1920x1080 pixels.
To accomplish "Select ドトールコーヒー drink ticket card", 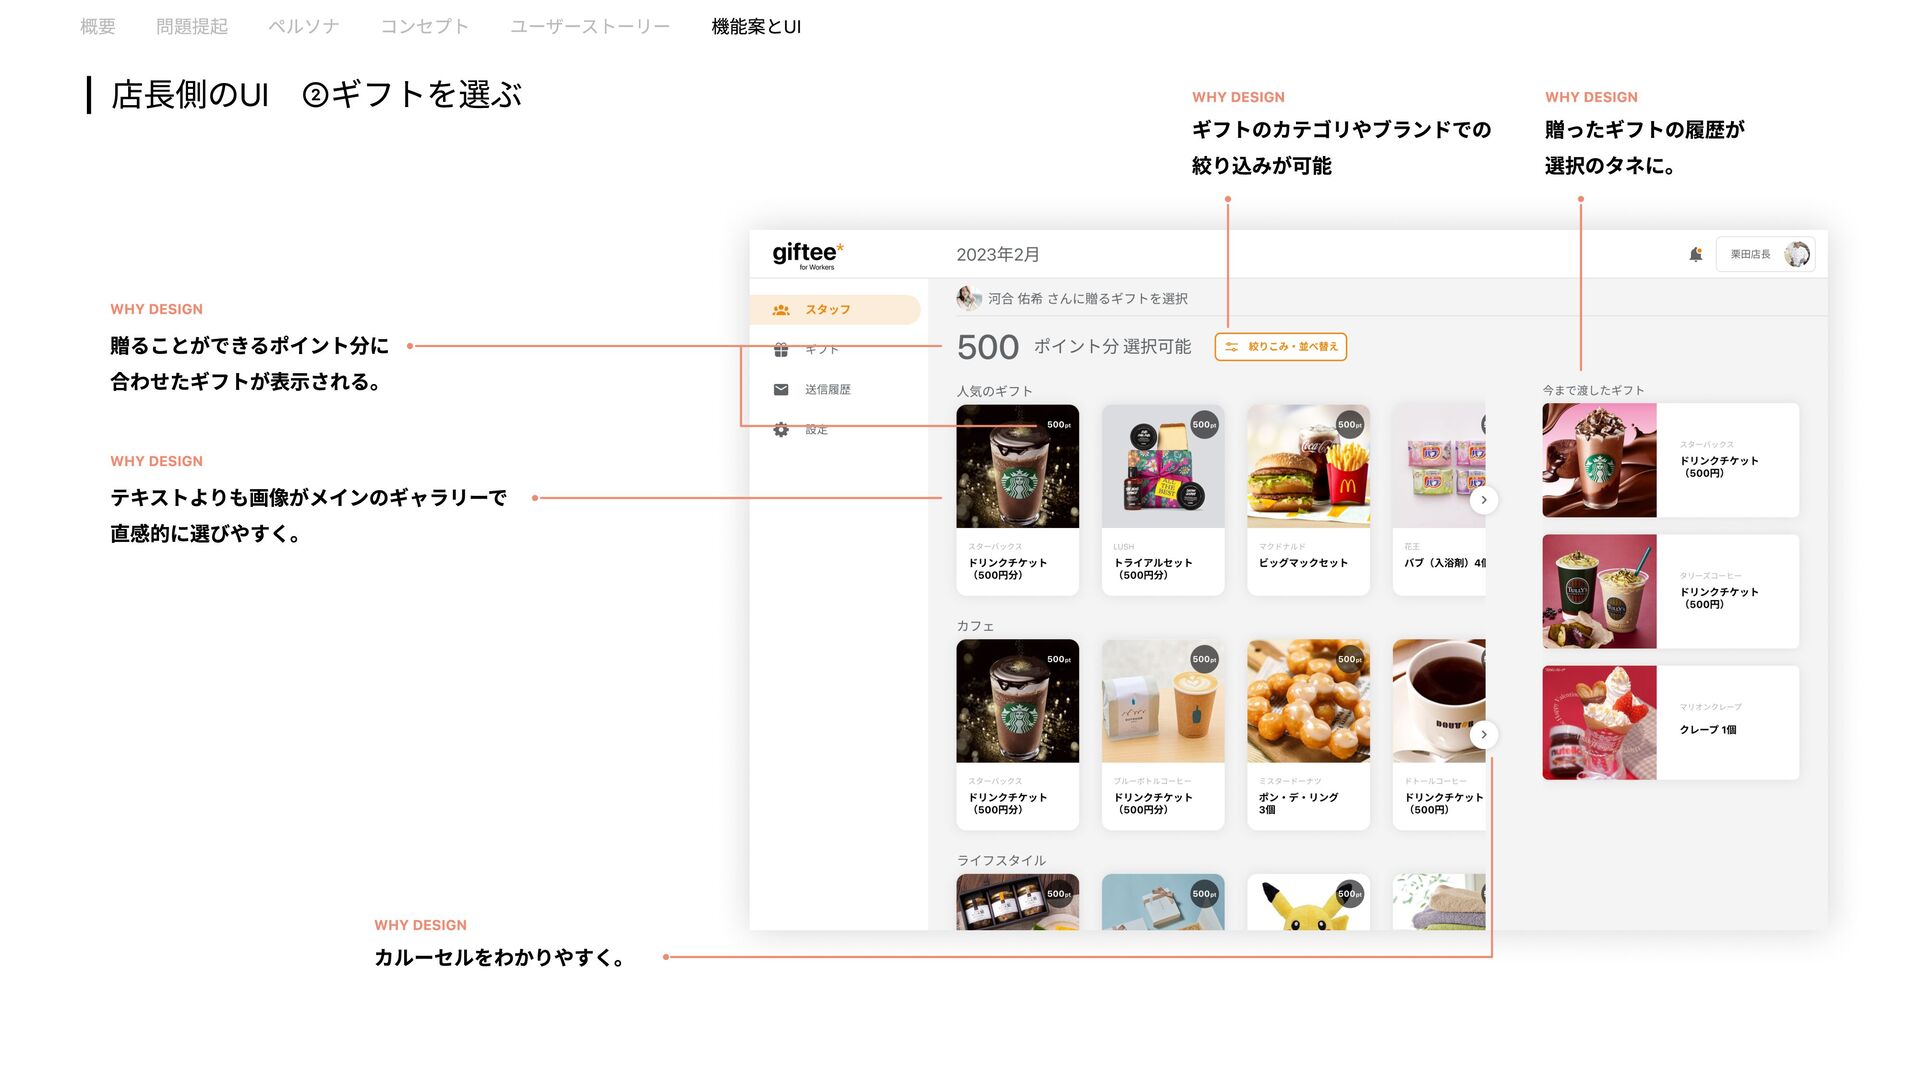I will coord(1439,735).
